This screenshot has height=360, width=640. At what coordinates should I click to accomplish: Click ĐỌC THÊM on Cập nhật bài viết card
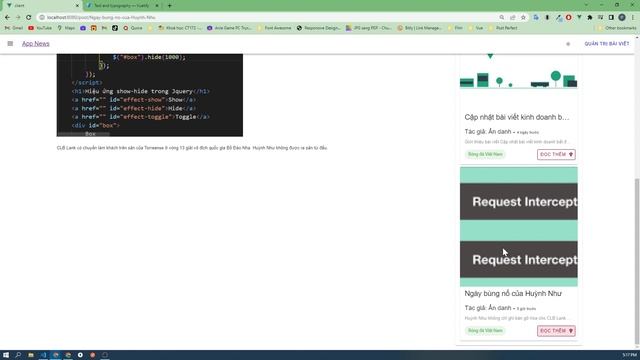556,154
